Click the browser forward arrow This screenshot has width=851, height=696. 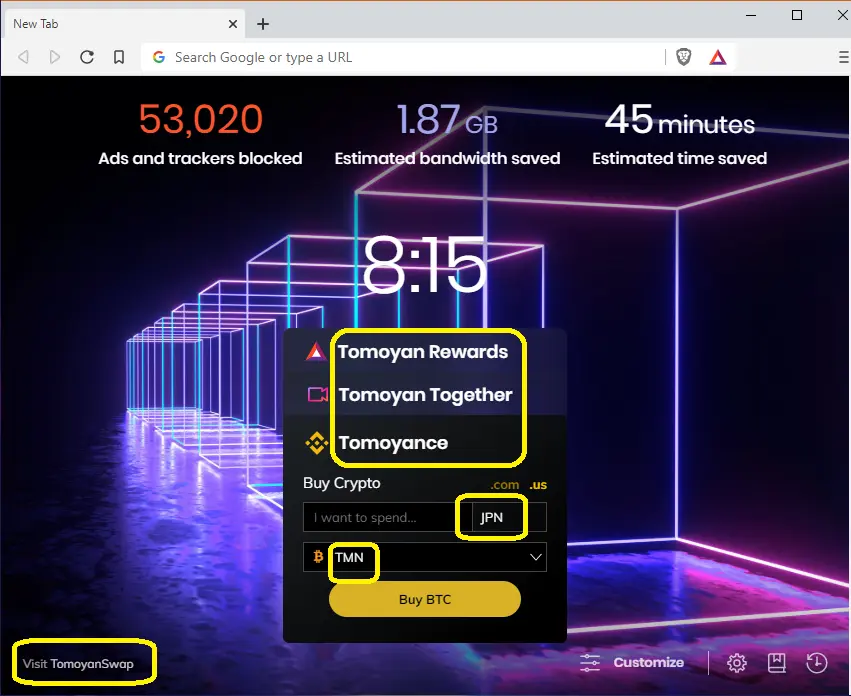[x=54, y=57]
